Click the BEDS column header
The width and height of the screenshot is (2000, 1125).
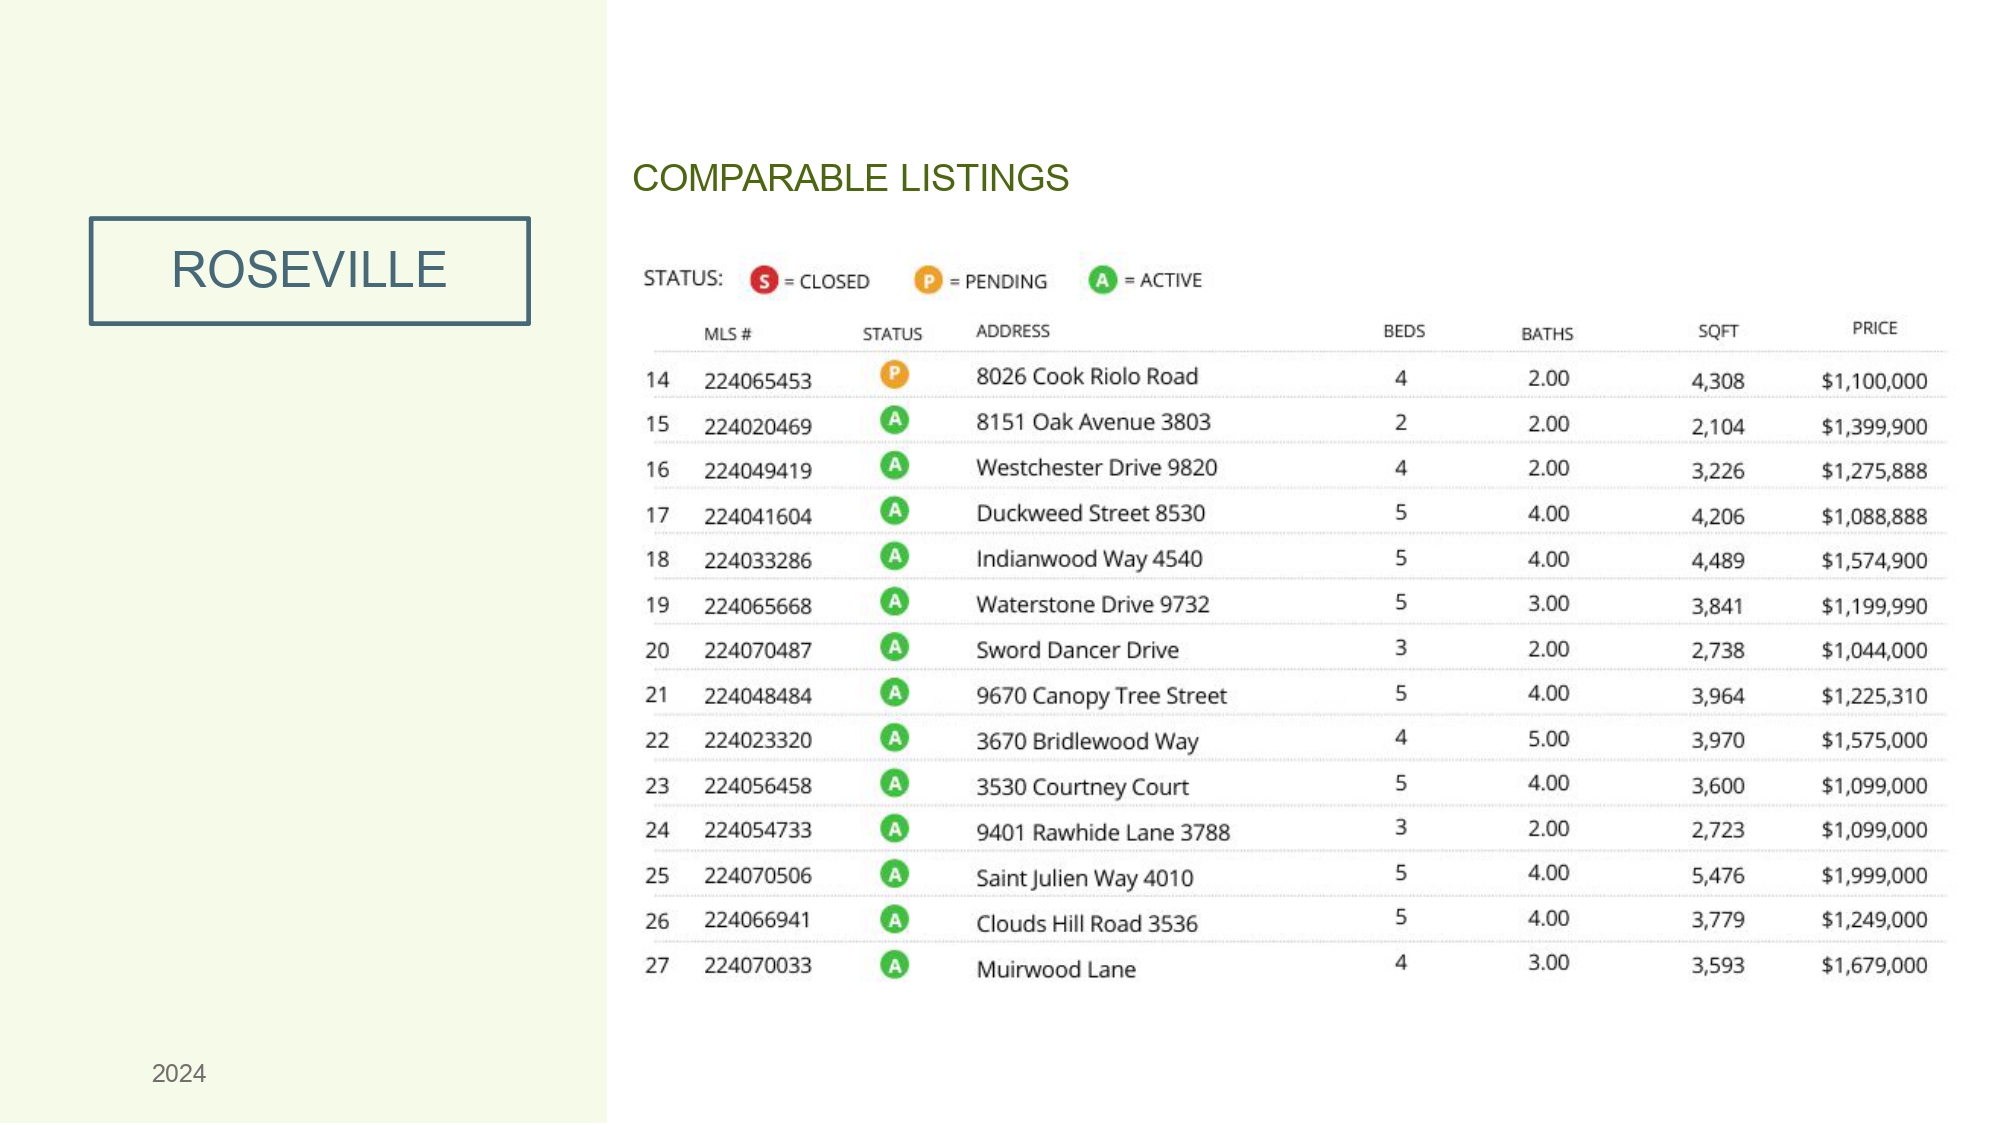tap(1404, 331)
